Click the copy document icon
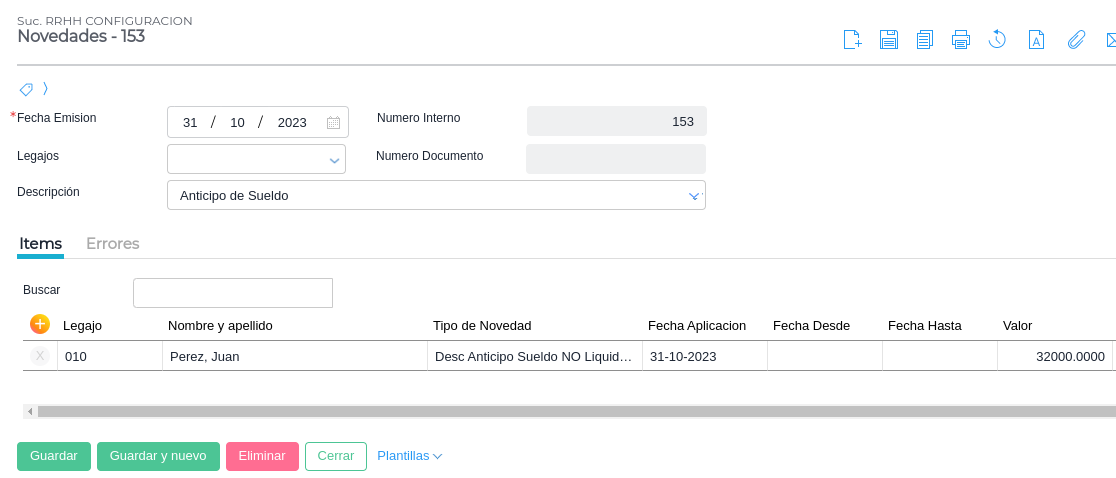The height and width of the screenshot is (478, 1116). (925, 40)
